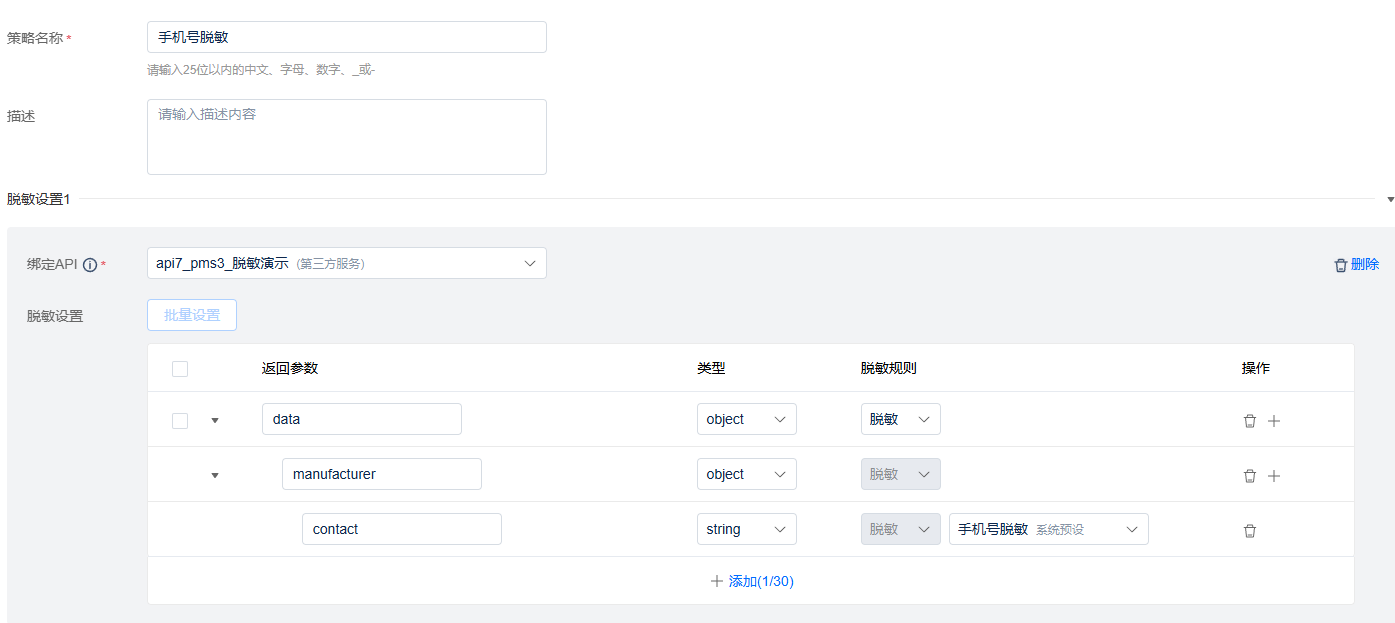Edit the contact parameter name field
This screenshot has width=1395, height=623.
(x=402, y=529)
